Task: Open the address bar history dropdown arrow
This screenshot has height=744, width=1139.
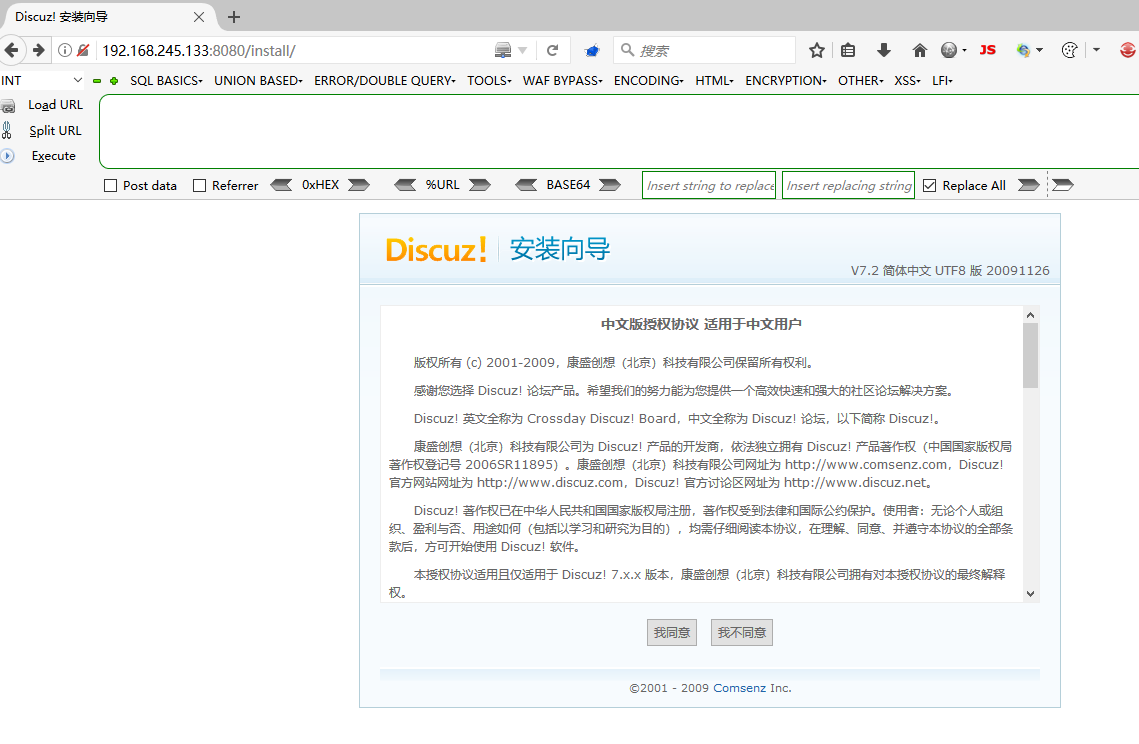Action: (x=522, y=50)
